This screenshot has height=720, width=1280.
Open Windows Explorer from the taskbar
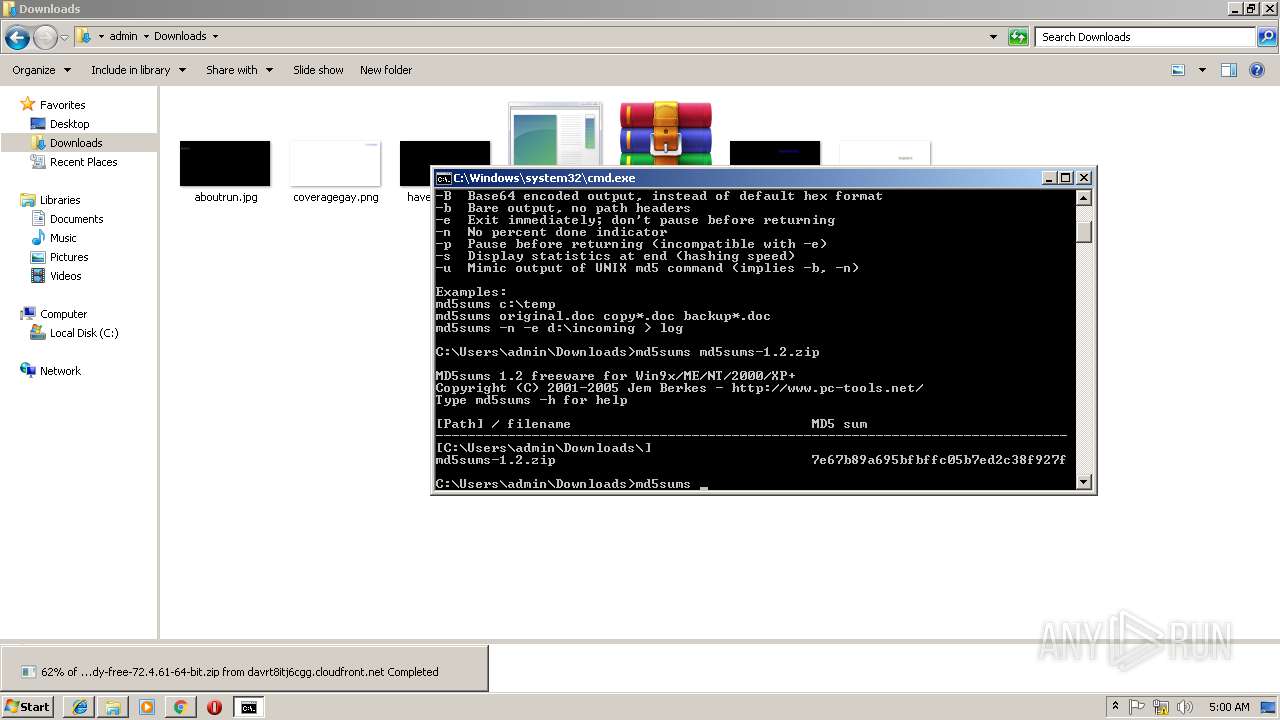(x=113, y=707)
